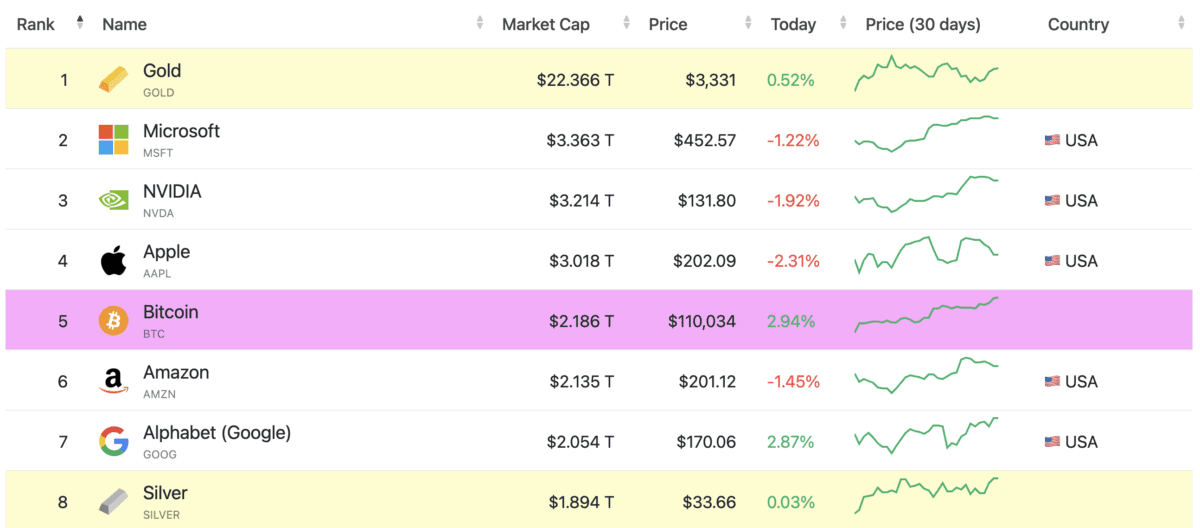The image size is (1200, 528).
Task: Click Apple's -2.31% daily change
Action: (793, 261)
